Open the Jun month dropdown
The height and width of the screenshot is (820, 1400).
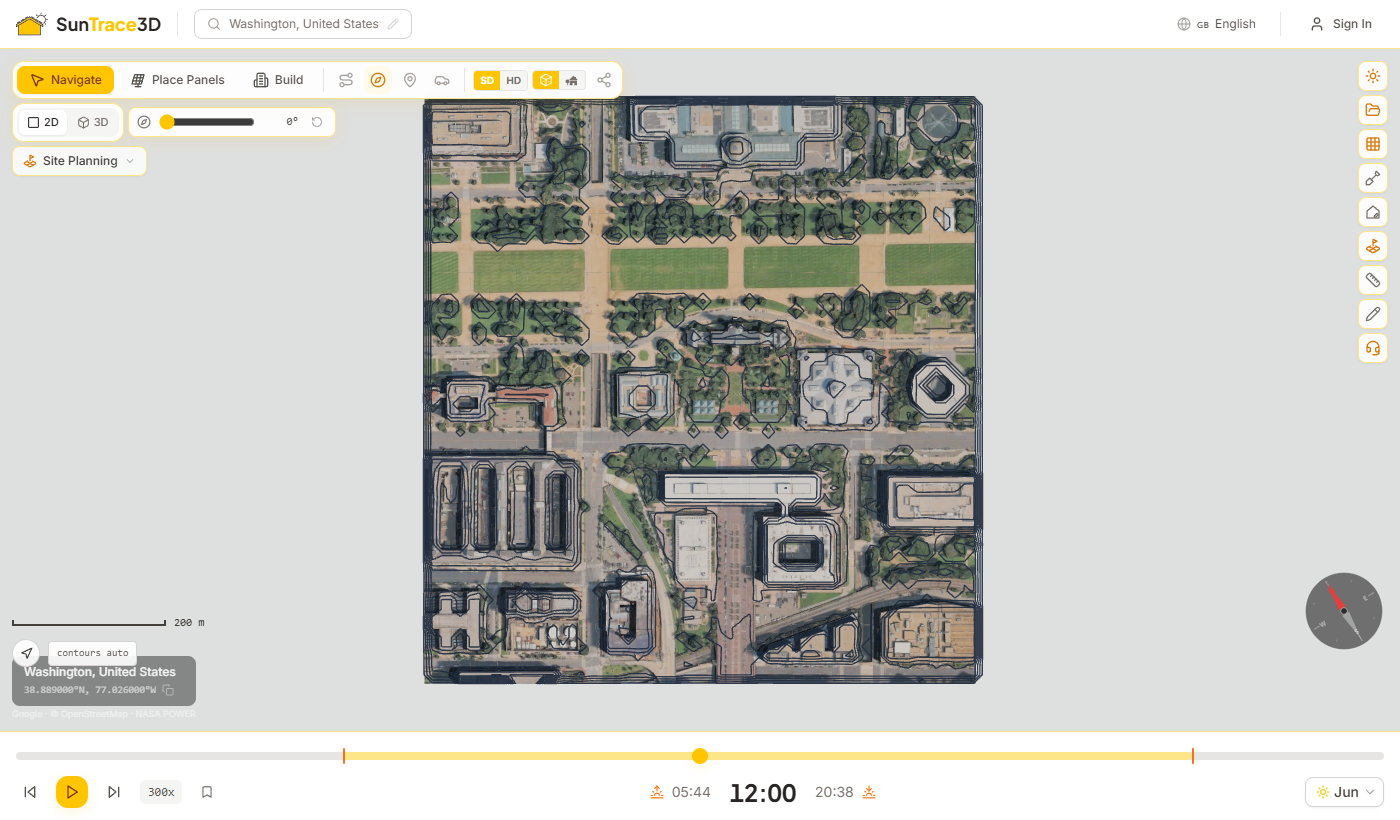[1344, 792]
